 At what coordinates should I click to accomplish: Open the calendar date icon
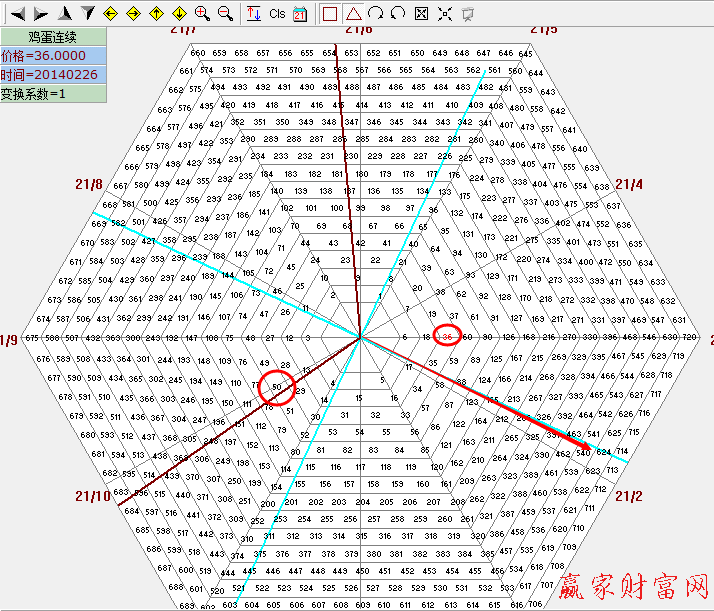(x=300, y=14)
